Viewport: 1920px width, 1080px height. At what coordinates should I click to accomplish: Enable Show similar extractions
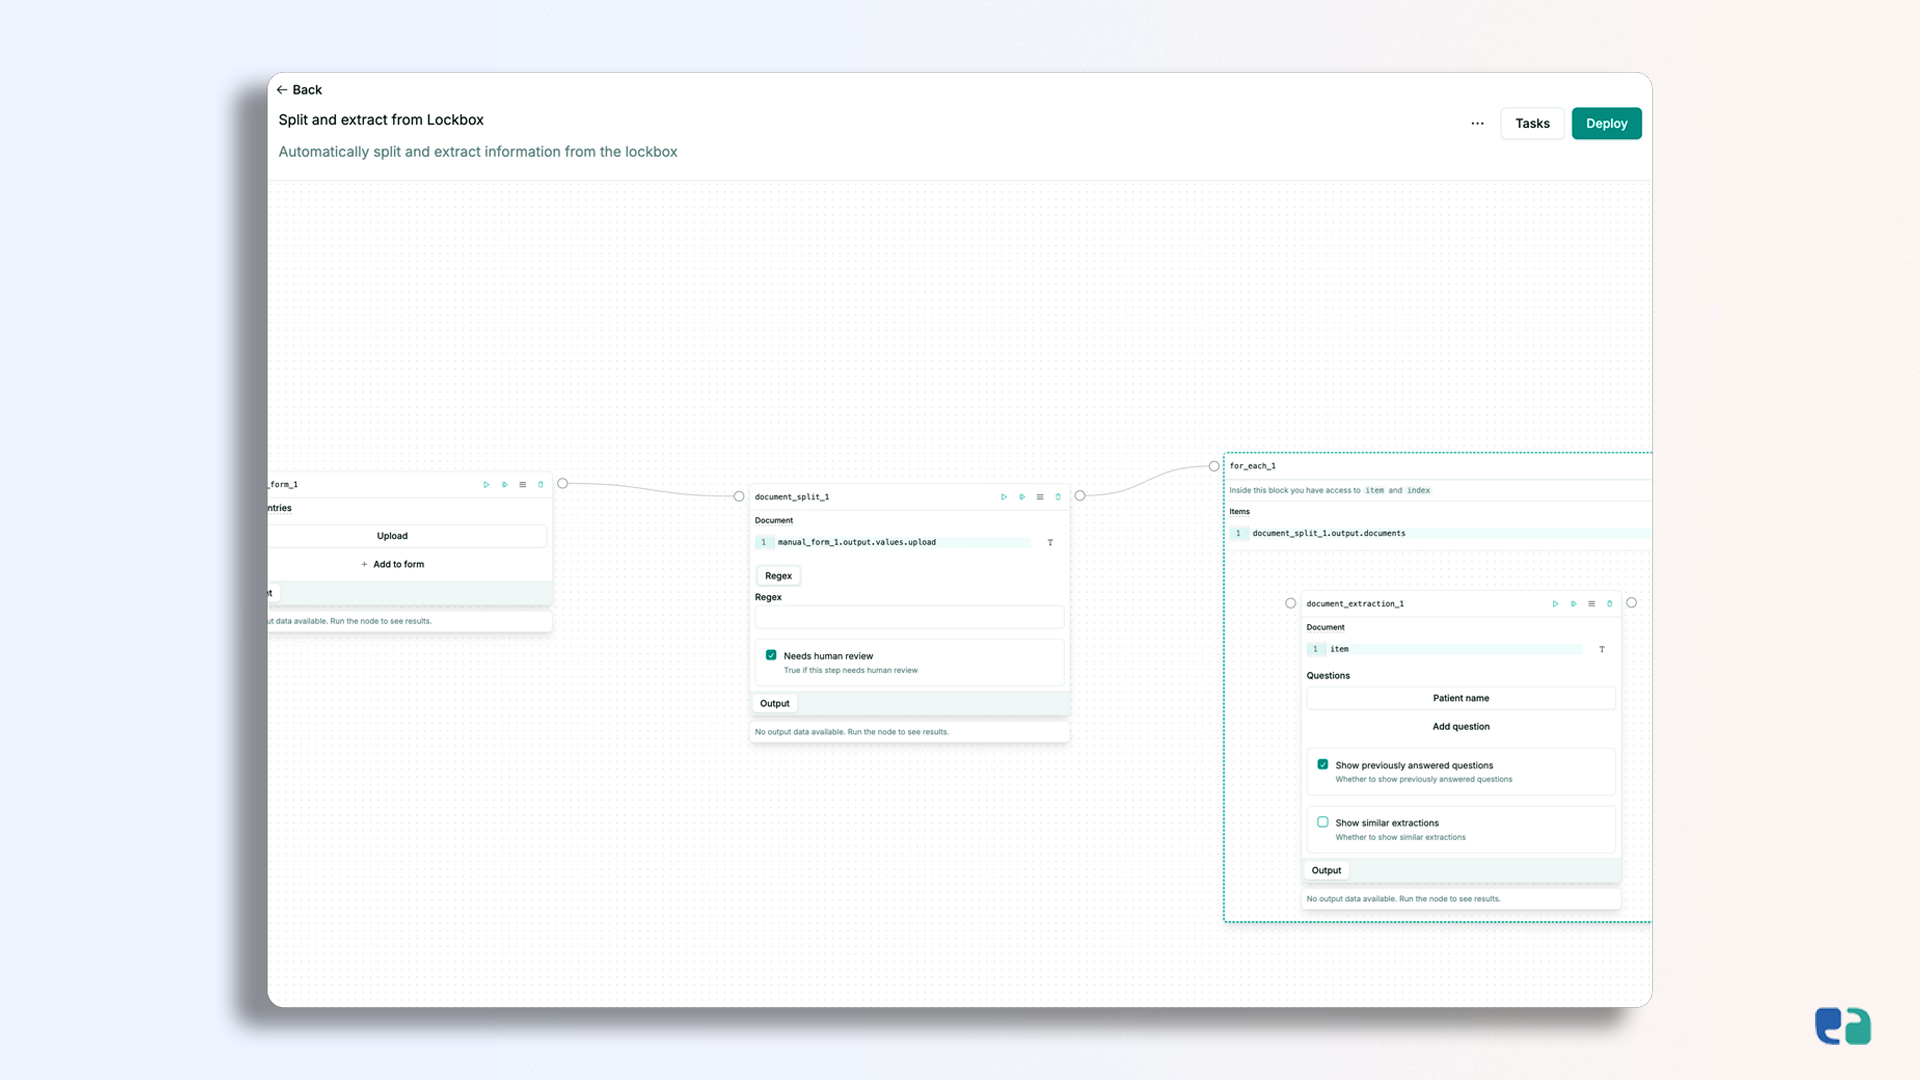click(x=1323, y=823)
